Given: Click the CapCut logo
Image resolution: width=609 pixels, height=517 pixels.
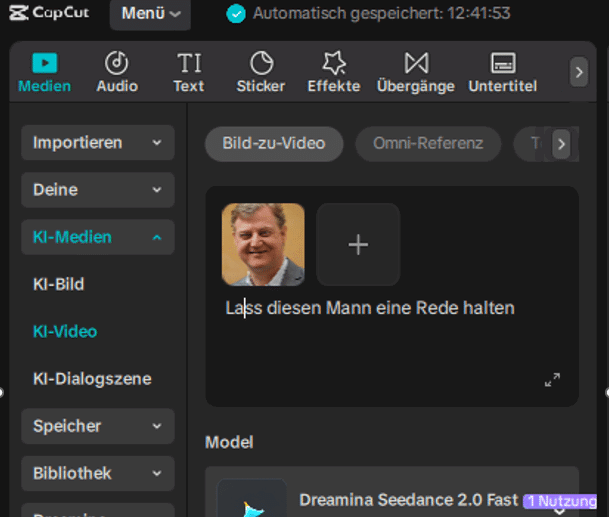Looking at the screenshot, I should click(49, 13).
